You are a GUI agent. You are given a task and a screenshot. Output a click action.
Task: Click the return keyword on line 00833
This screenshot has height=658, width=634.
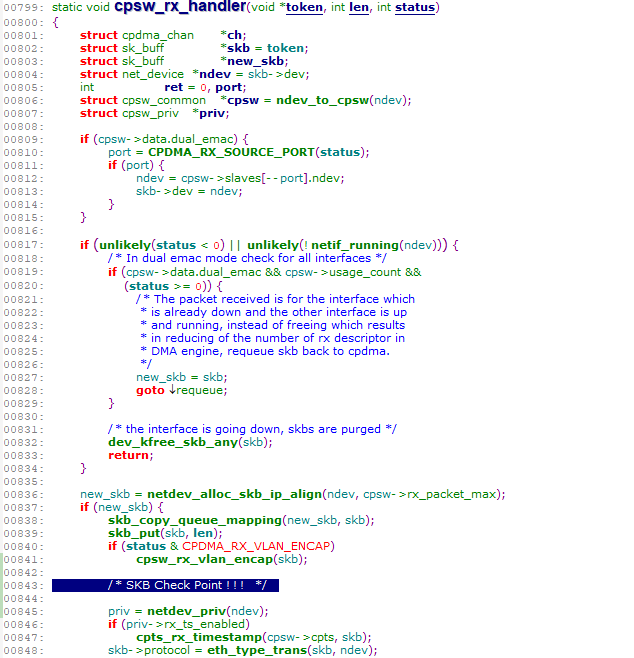128,455
